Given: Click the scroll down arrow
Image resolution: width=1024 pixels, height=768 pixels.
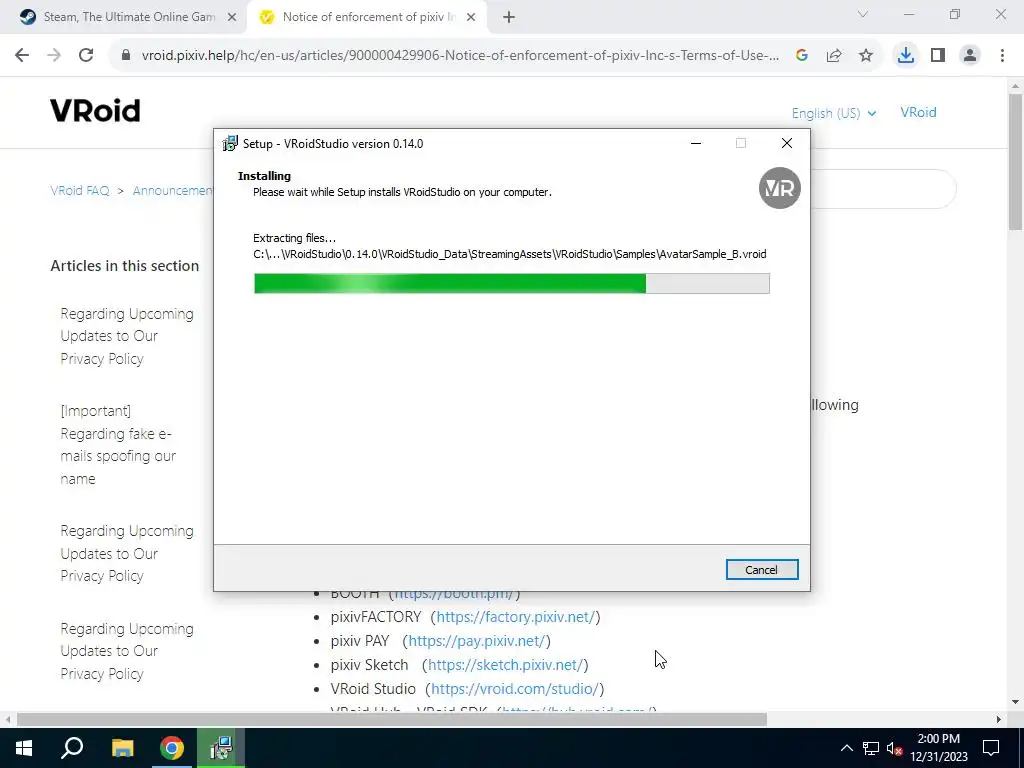Looking at the screenshot, I should pyautogui.click(x=1015, y=702).
